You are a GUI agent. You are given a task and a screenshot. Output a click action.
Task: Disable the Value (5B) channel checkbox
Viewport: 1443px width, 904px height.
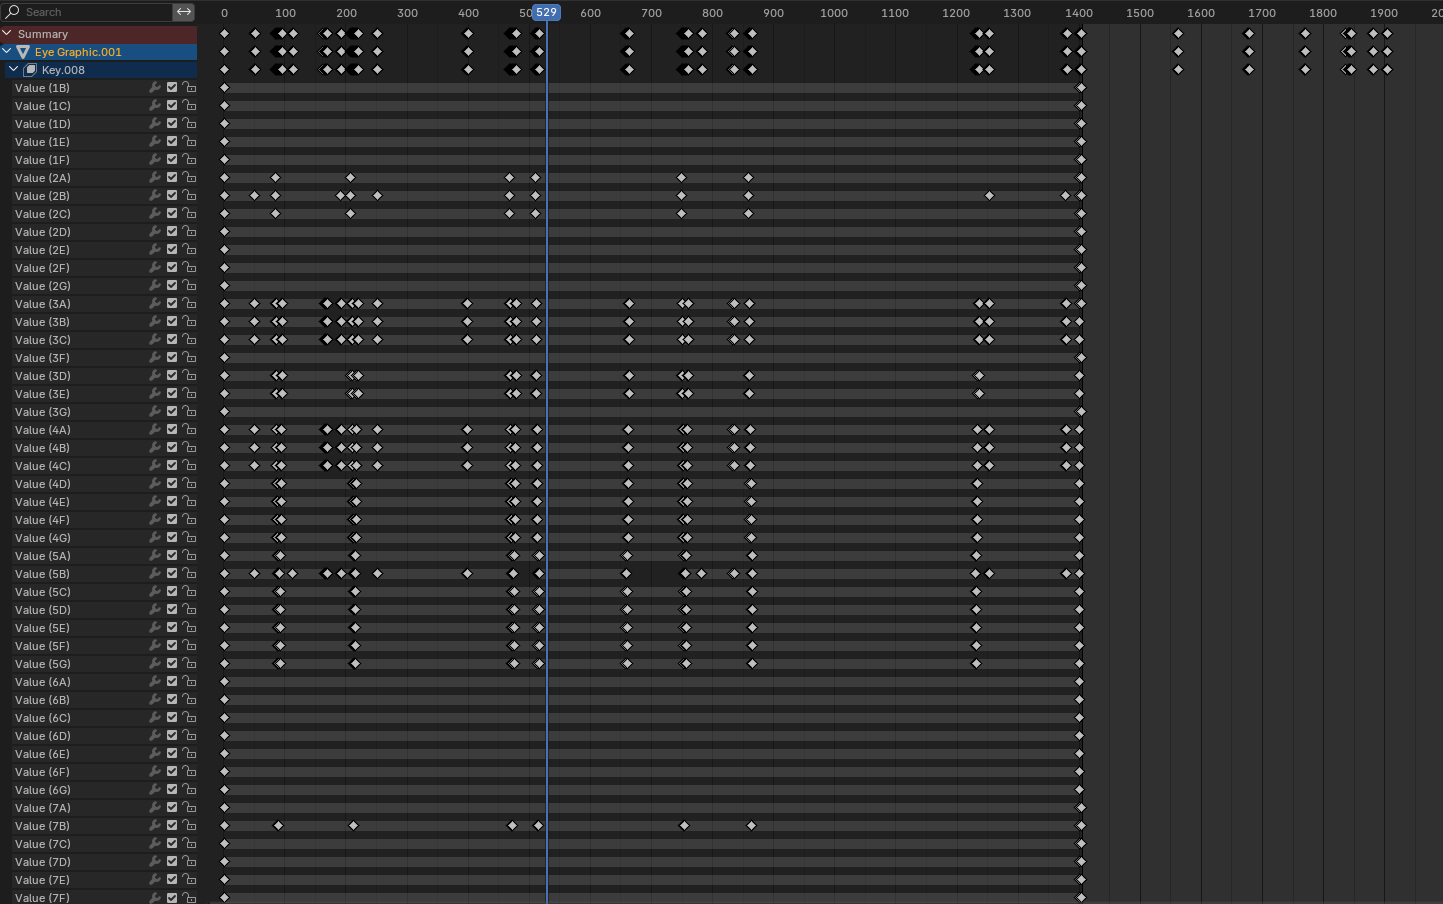point(172,574)
